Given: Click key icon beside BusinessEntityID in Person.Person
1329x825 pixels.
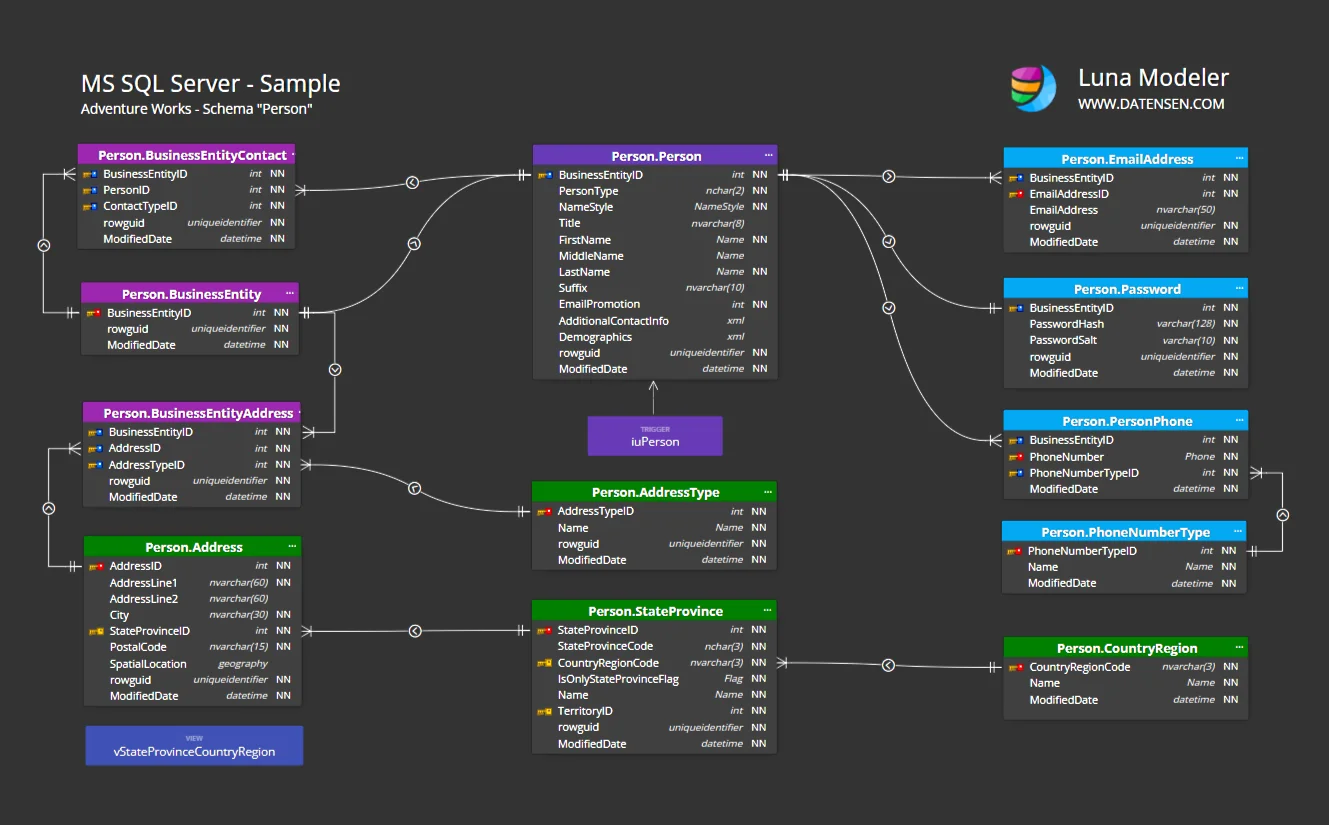Looking at the screenshot, I should pos(545,175).
